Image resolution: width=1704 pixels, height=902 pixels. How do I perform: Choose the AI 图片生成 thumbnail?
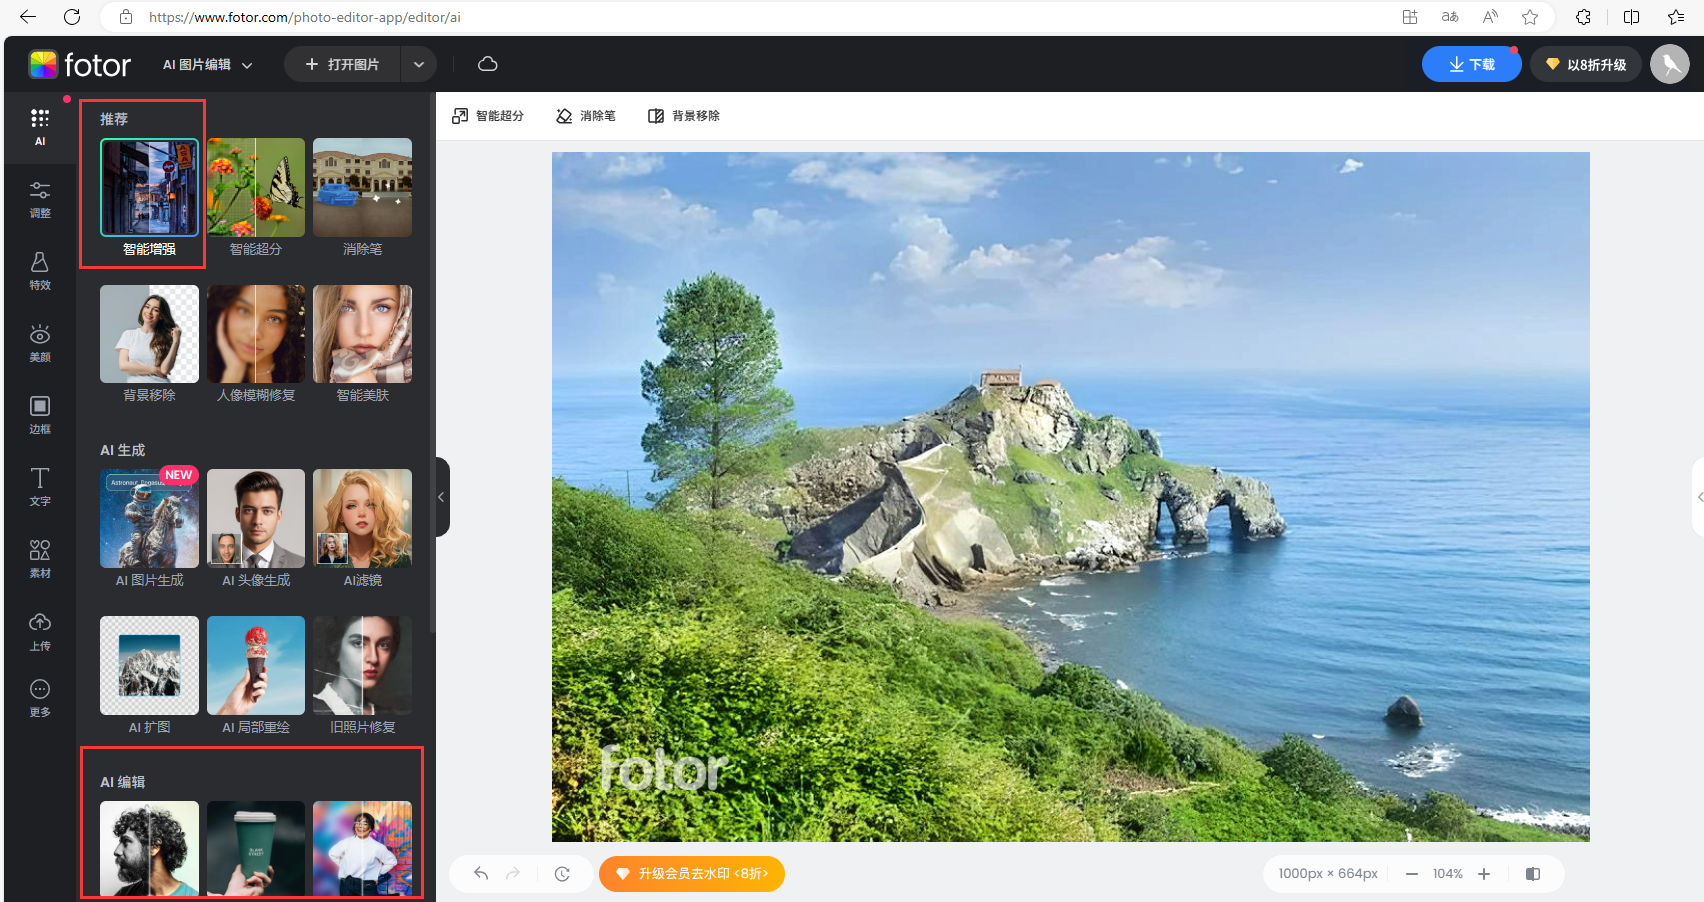[149, 518]
